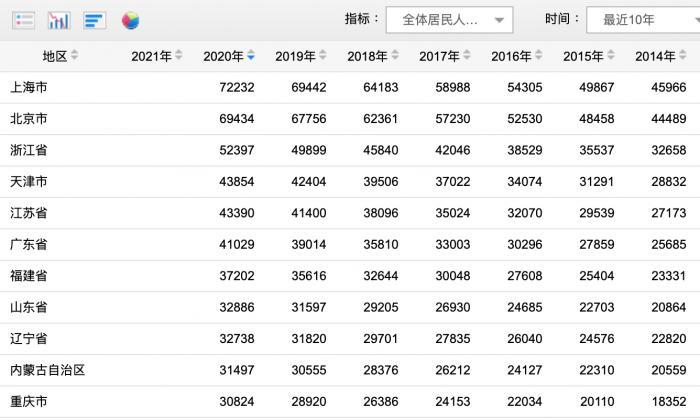
Task: Click the value 37202 in 福建省 row
Action: 237,276
